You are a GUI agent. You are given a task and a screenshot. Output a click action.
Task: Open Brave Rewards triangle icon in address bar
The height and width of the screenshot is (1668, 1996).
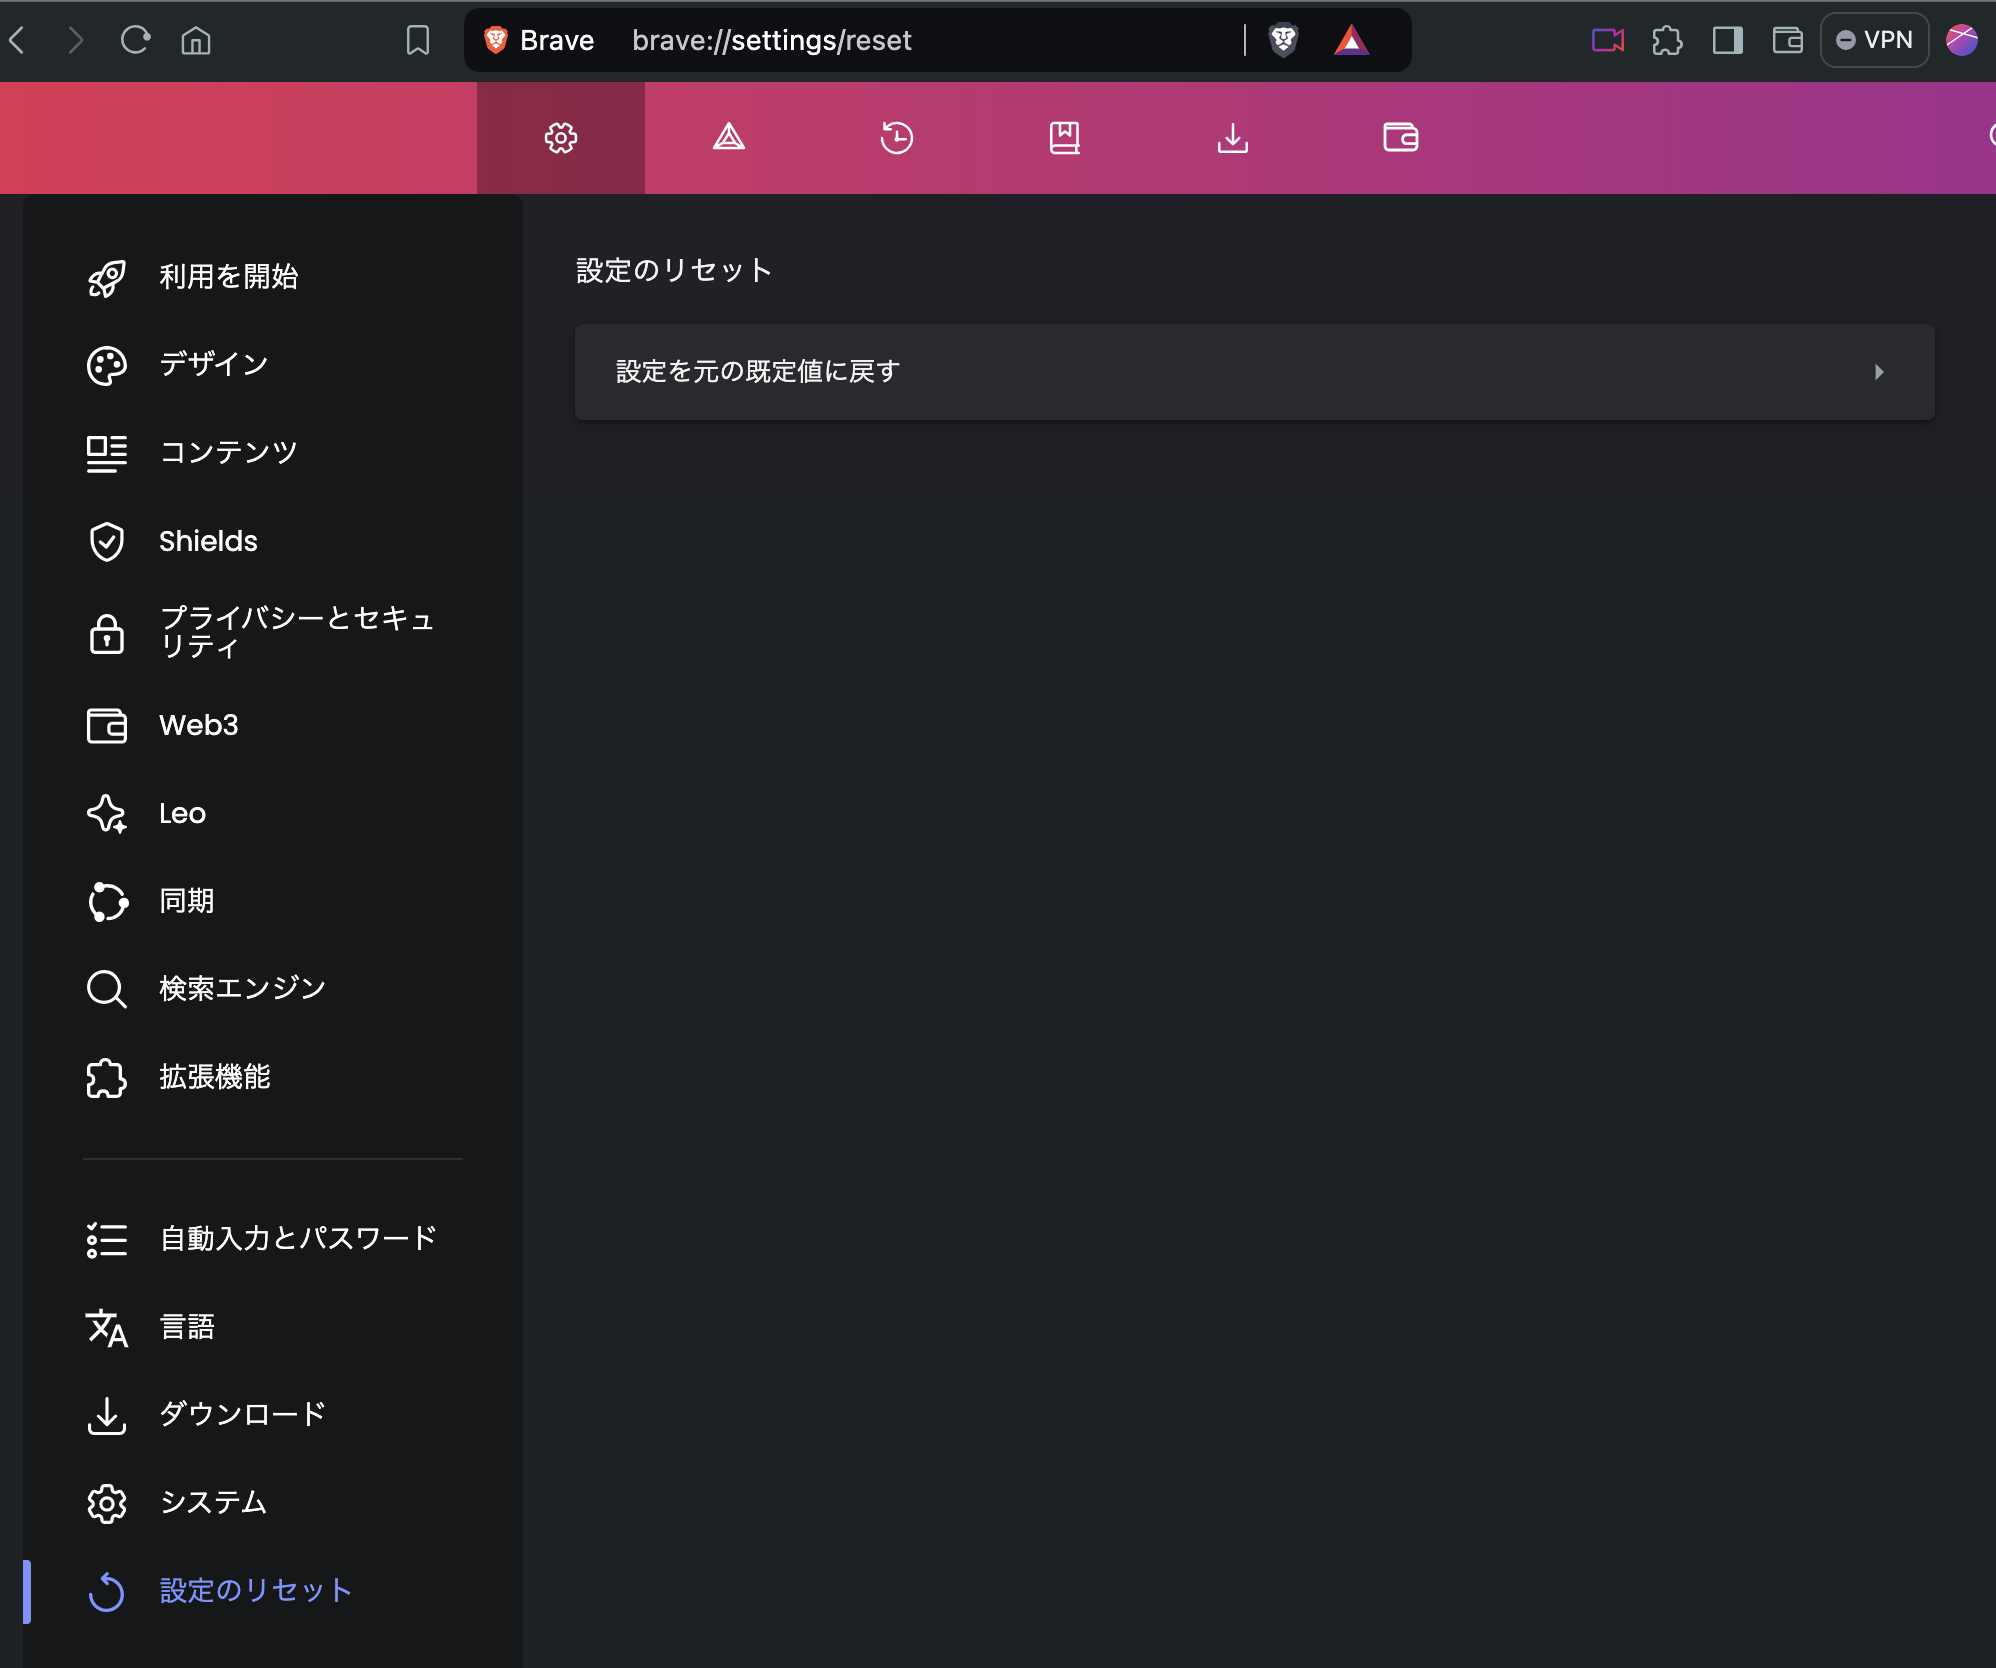(x=1352, y=40)
